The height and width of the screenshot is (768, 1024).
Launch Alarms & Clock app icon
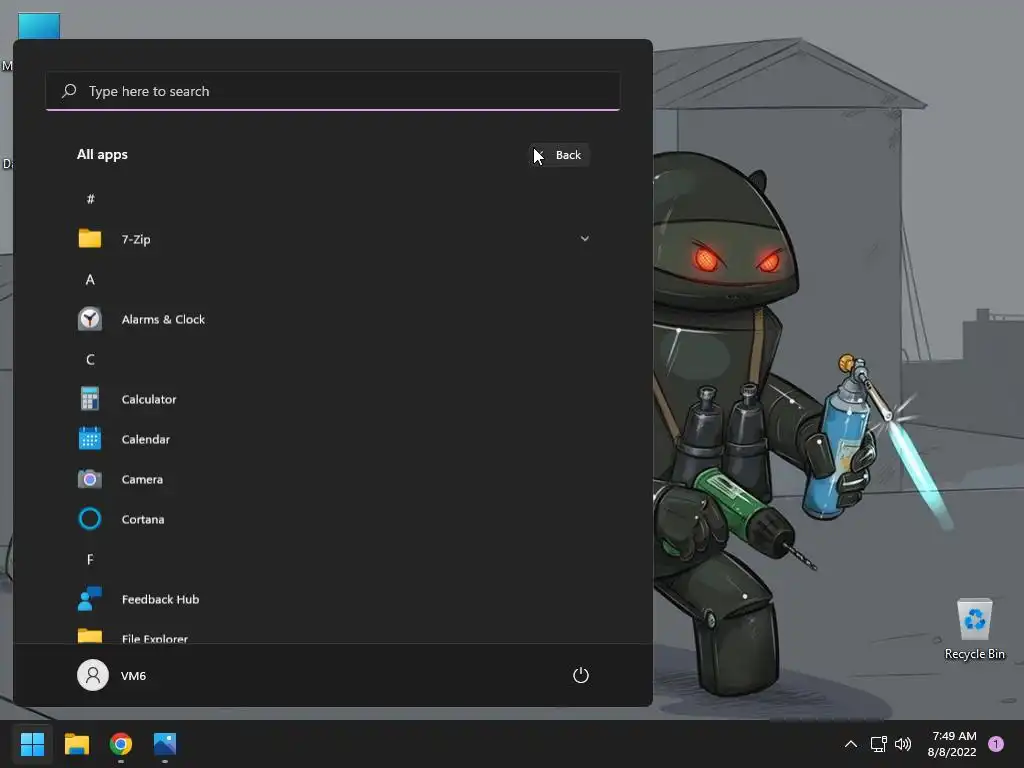coord(90,319)
